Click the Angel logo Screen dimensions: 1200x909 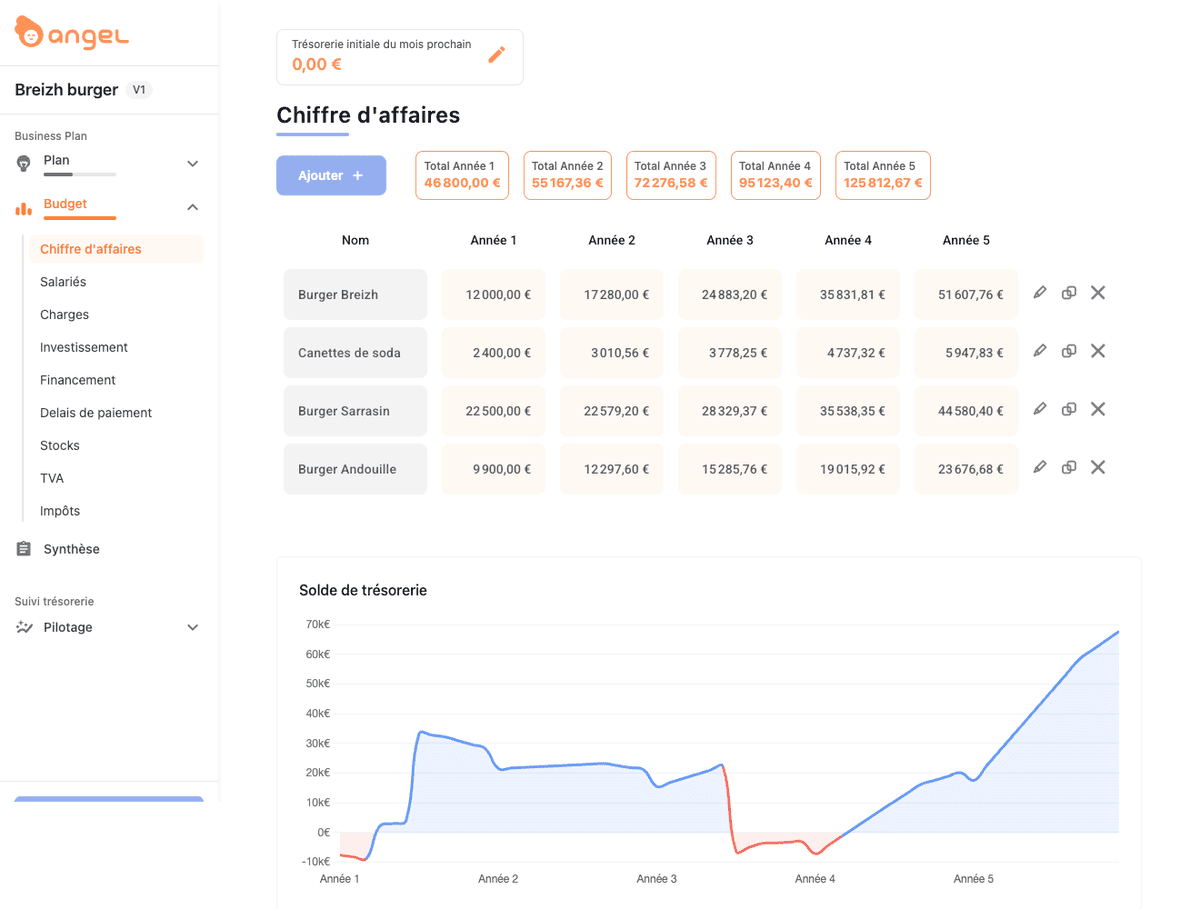(x=72, y=33)
